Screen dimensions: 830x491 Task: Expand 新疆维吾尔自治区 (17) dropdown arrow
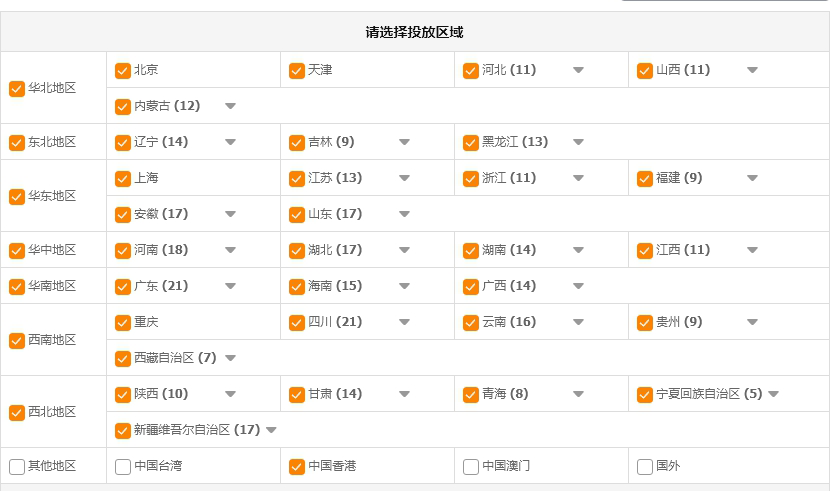coord(271,431)
